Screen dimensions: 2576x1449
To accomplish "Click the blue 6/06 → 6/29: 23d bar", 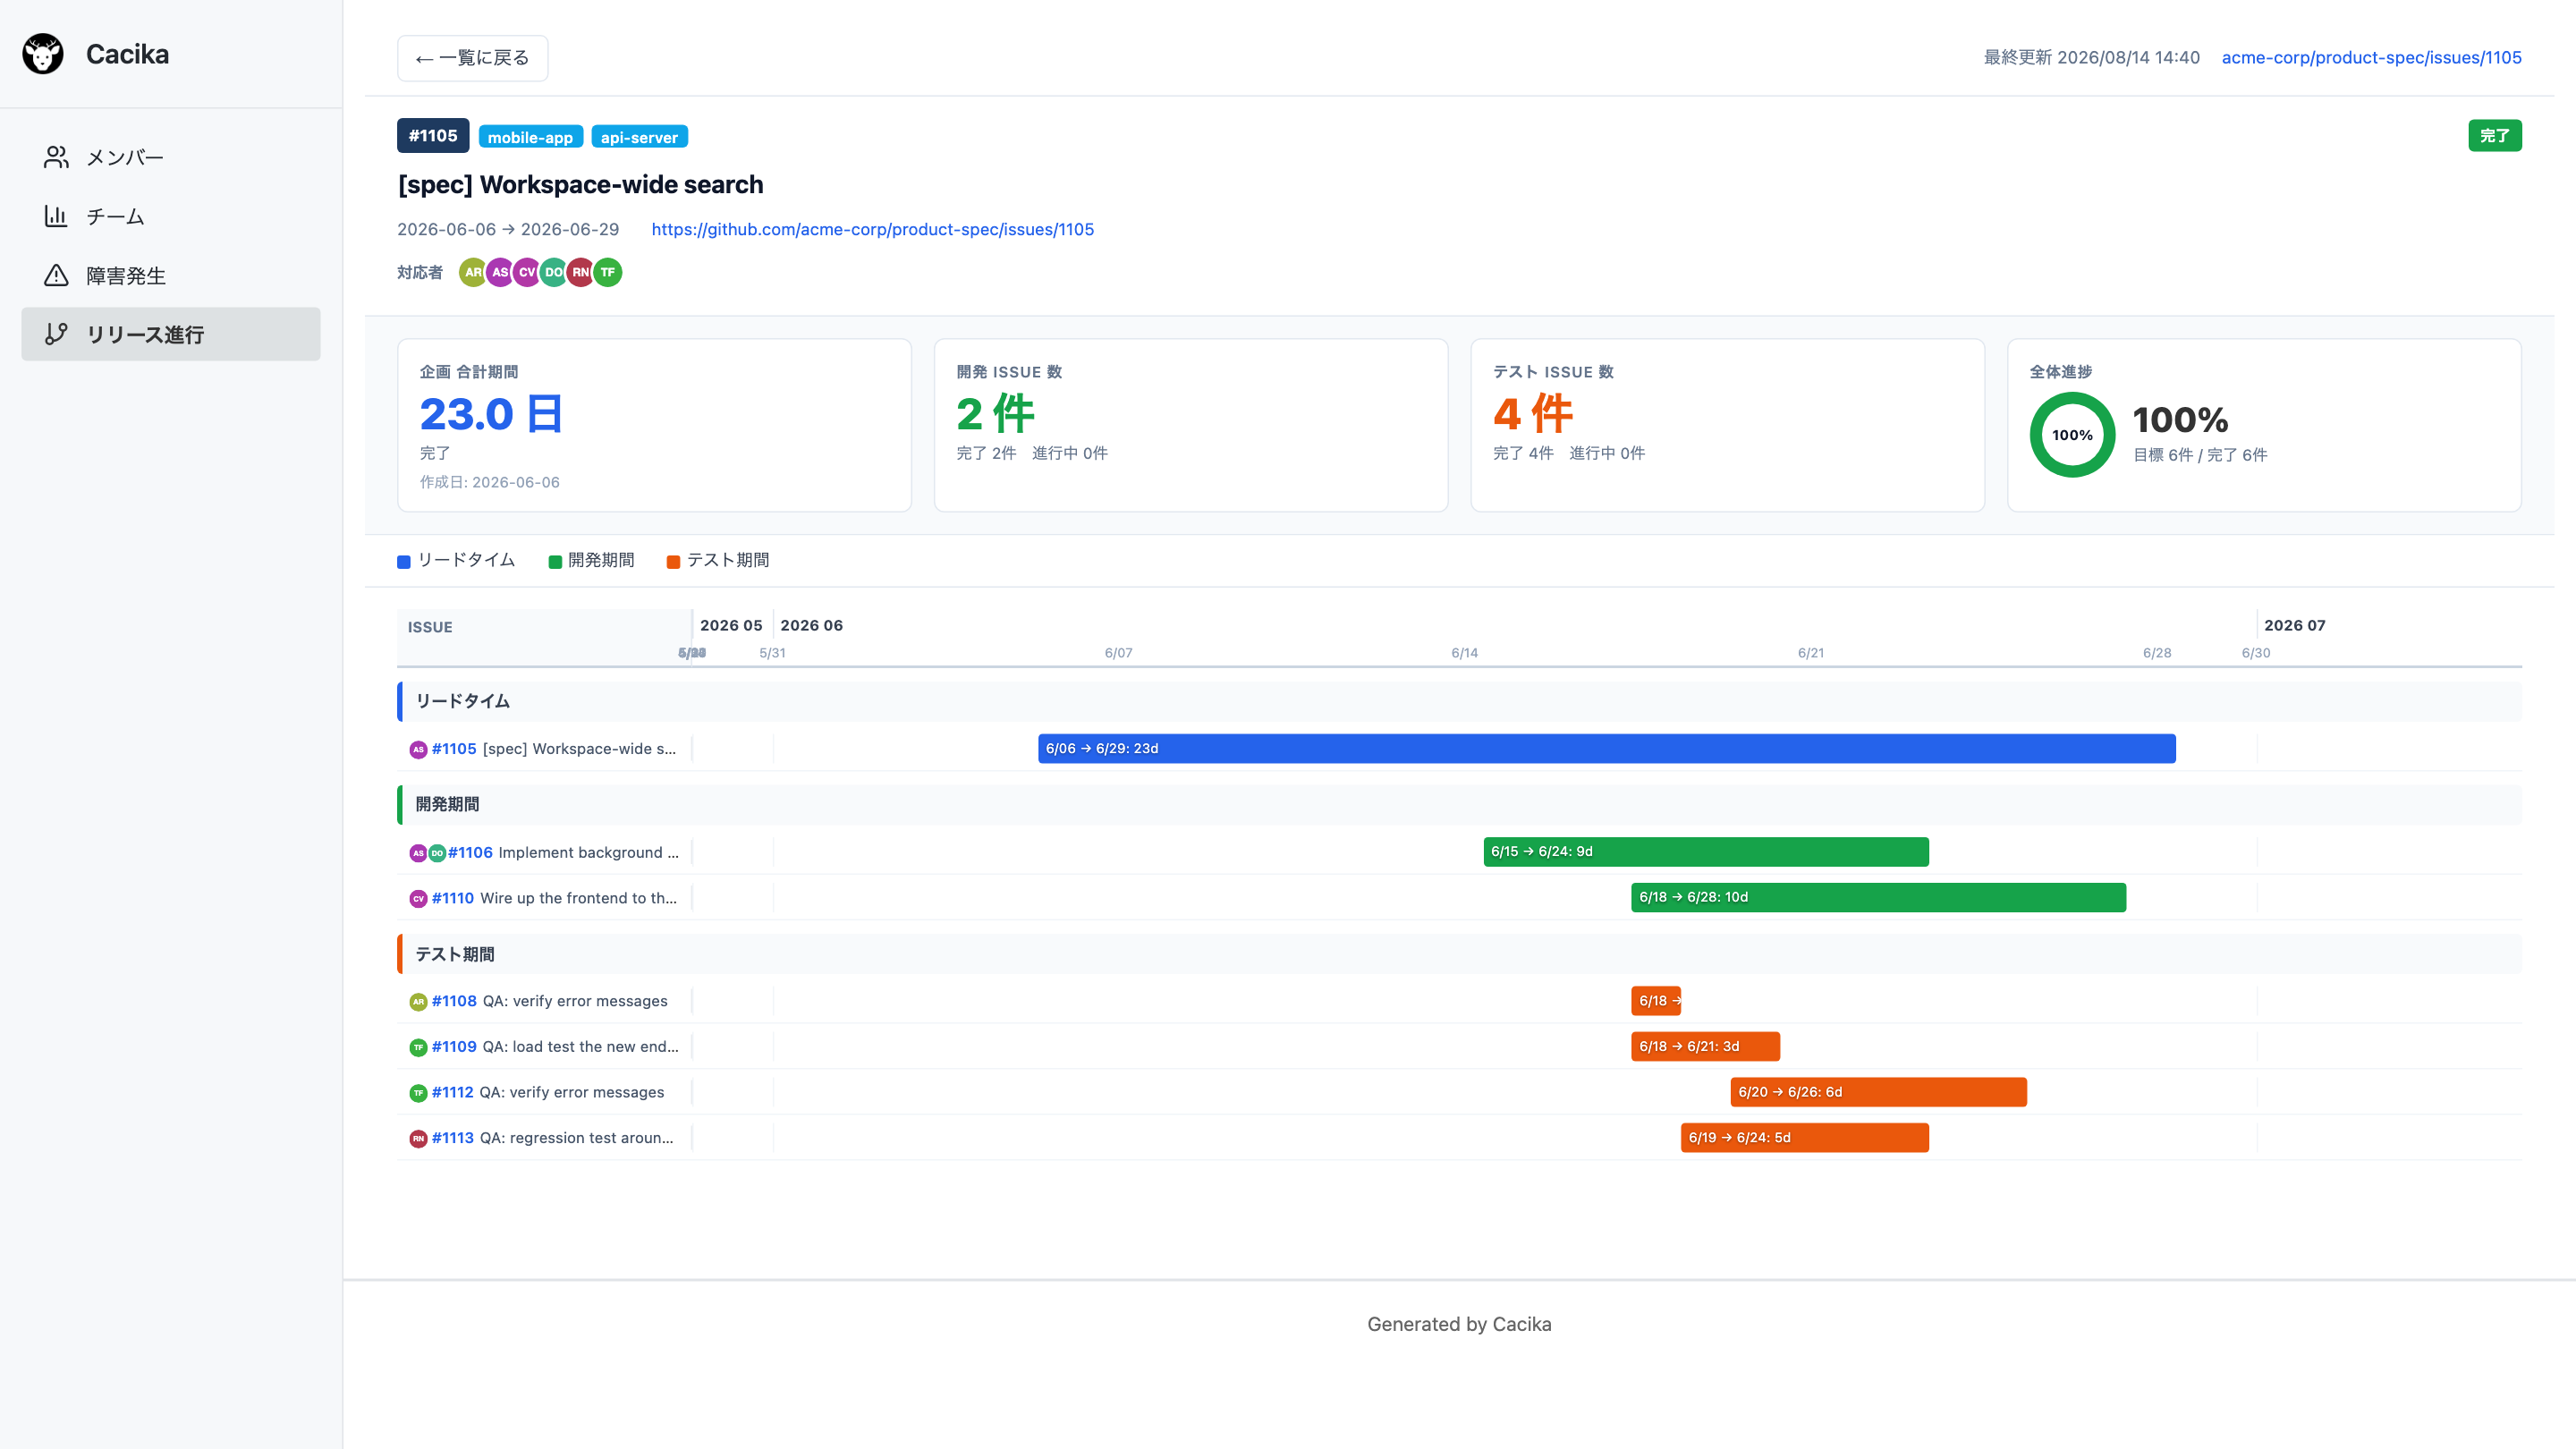I will pyautogui.click(x=1607, y=749).
